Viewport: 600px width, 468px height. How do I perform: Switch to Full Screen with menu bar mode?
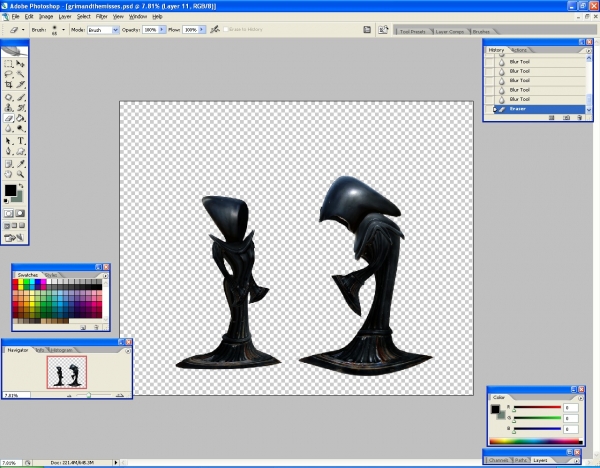tap(14, 226)
